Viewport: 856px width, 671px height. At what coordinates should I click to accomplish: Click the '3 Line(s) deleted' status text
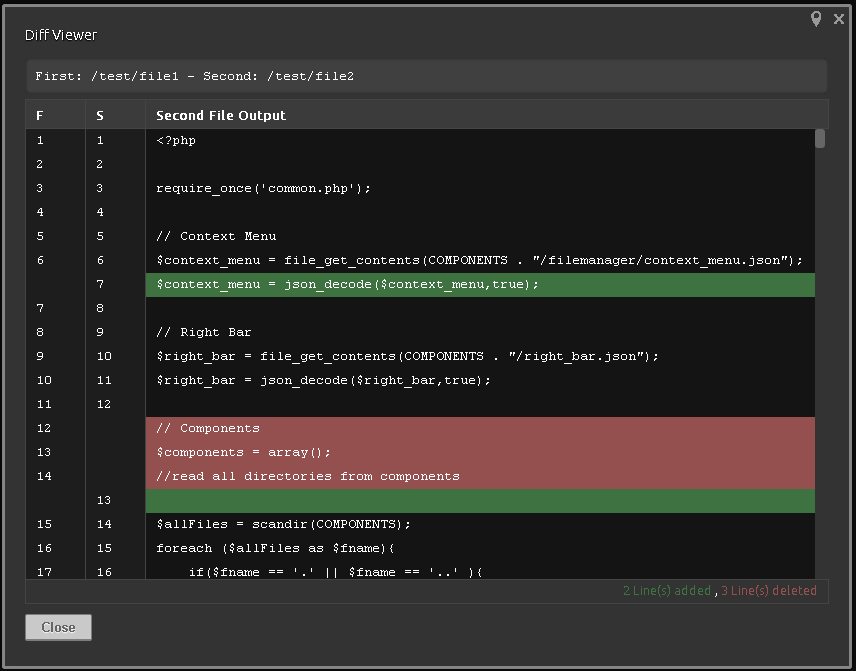(x=768, y=591)
